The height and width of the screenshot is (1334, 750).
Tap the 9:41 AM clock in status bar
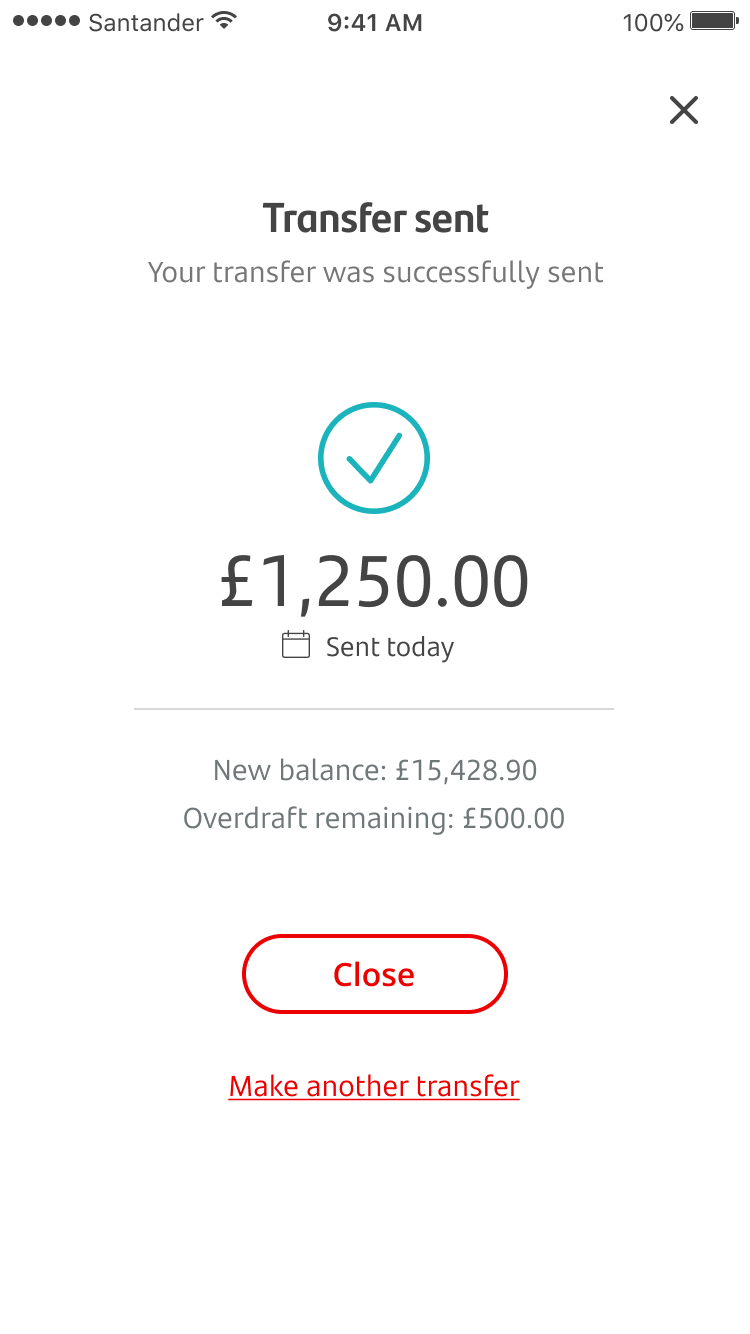(375, 22)
